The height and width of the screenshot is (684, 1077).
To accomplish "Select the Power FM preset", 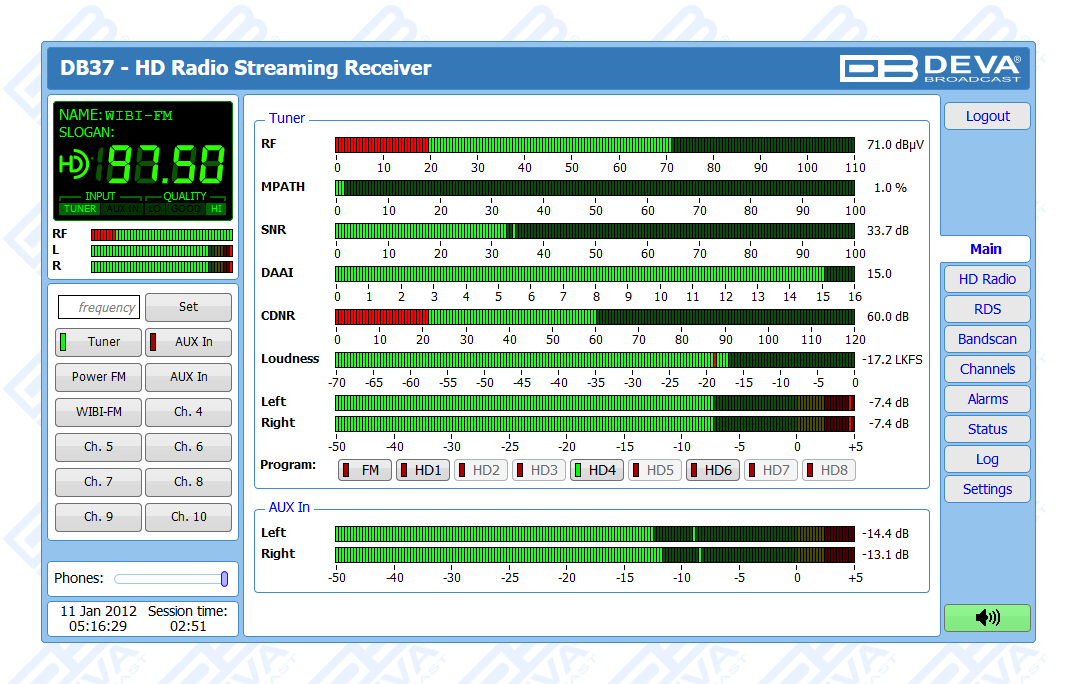I will coord(98,377).
